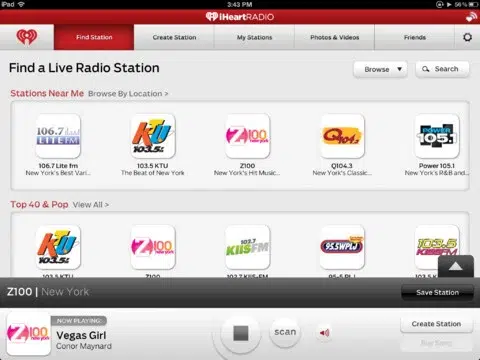Click the "Top 40 & Pop" heading

pos(39,204)
